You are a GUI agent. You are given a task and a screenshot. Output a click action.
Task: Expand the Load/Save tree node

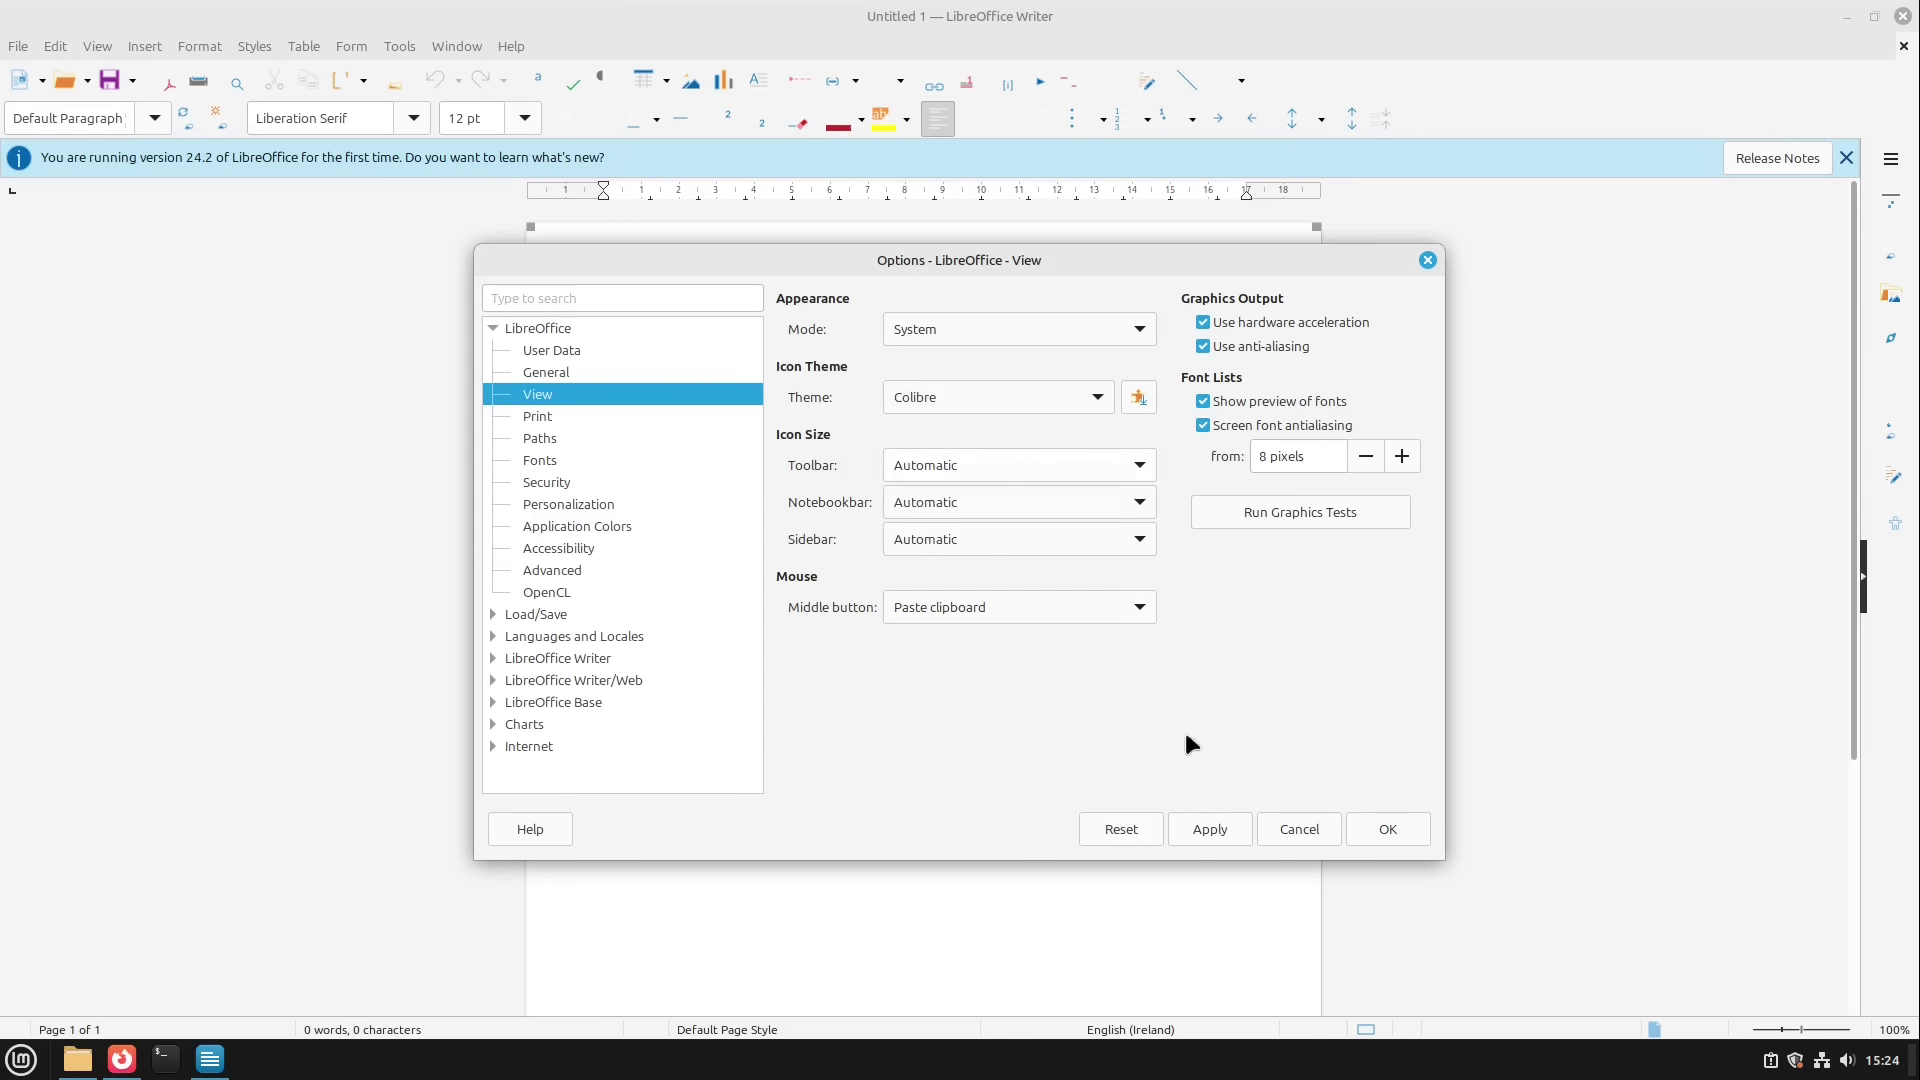point(493,615)
